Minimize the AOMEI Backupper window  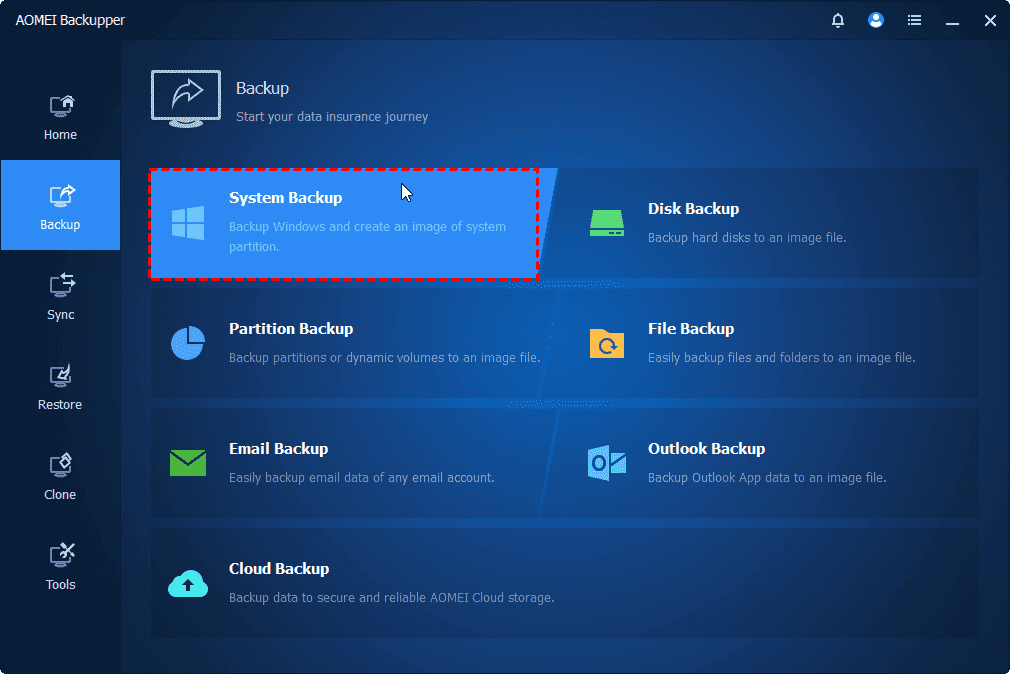tap(952, 23)
